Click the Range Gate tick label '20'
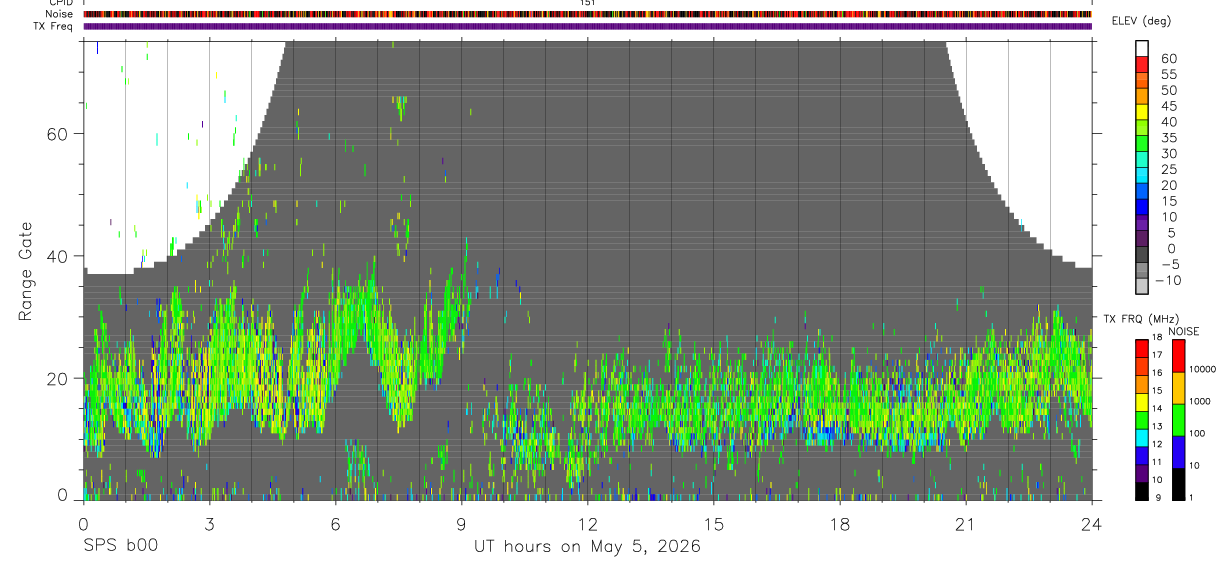The height and width of the screenshot is (567, 1228). (58, 378)
